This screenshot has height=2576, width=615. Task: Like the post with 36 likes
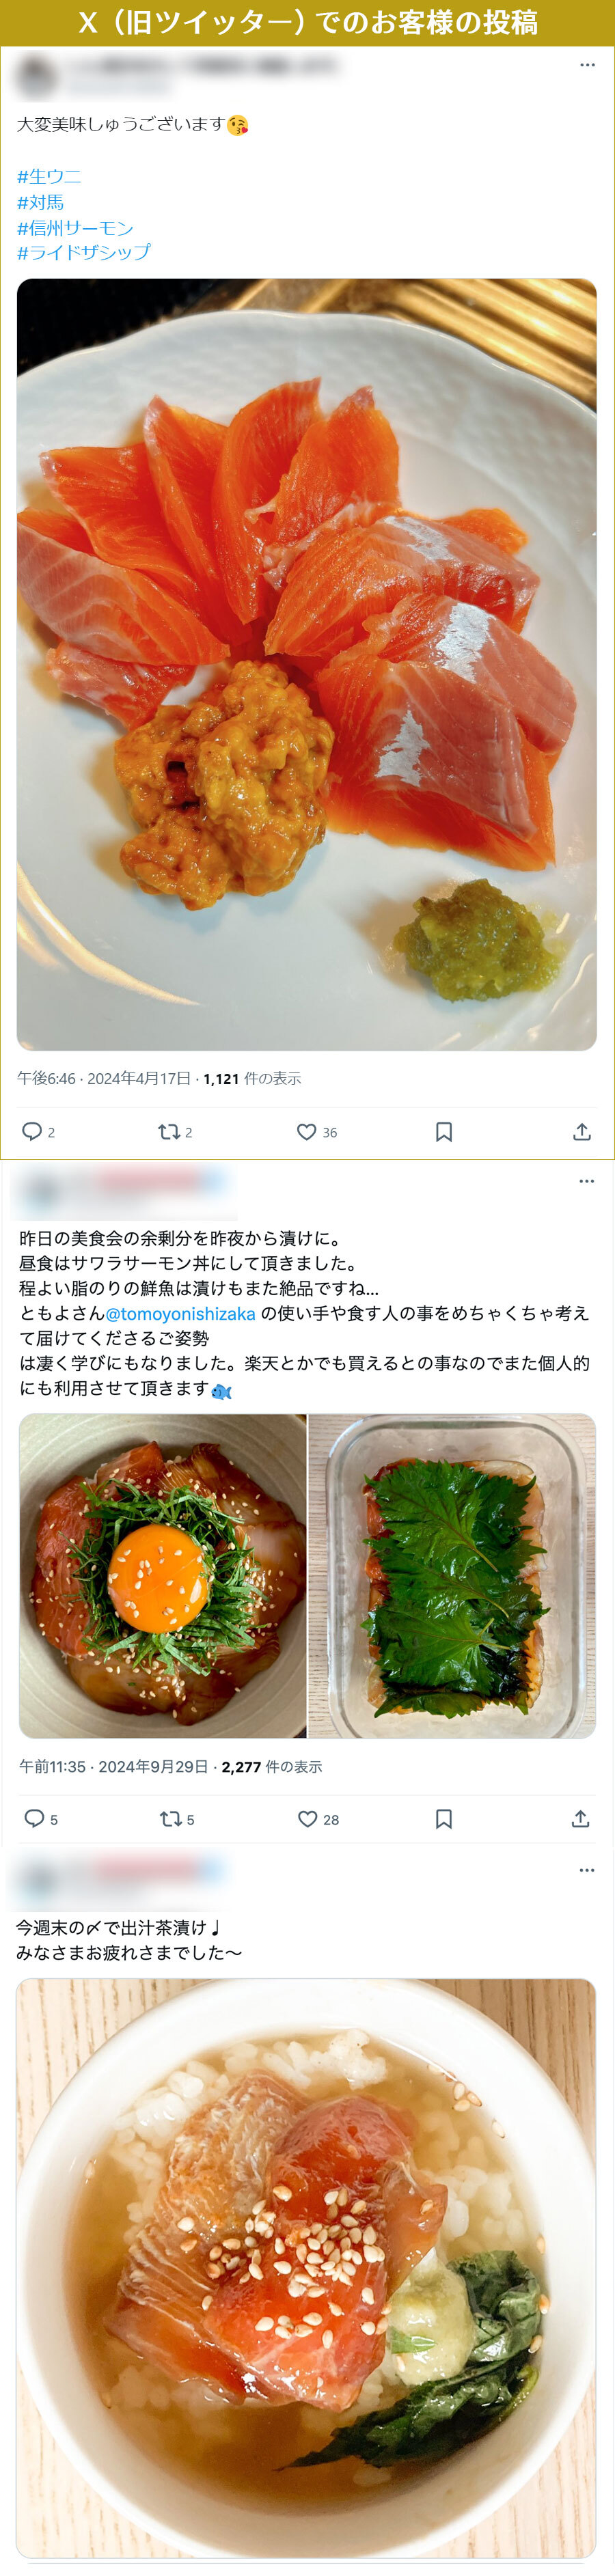[306, 1131]
